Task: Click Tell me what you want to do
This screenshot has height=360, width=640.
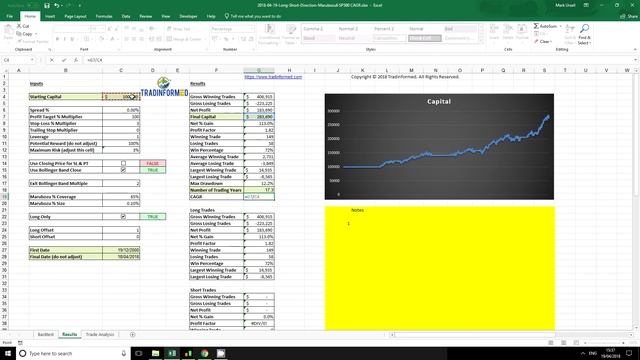Action: 253,16
